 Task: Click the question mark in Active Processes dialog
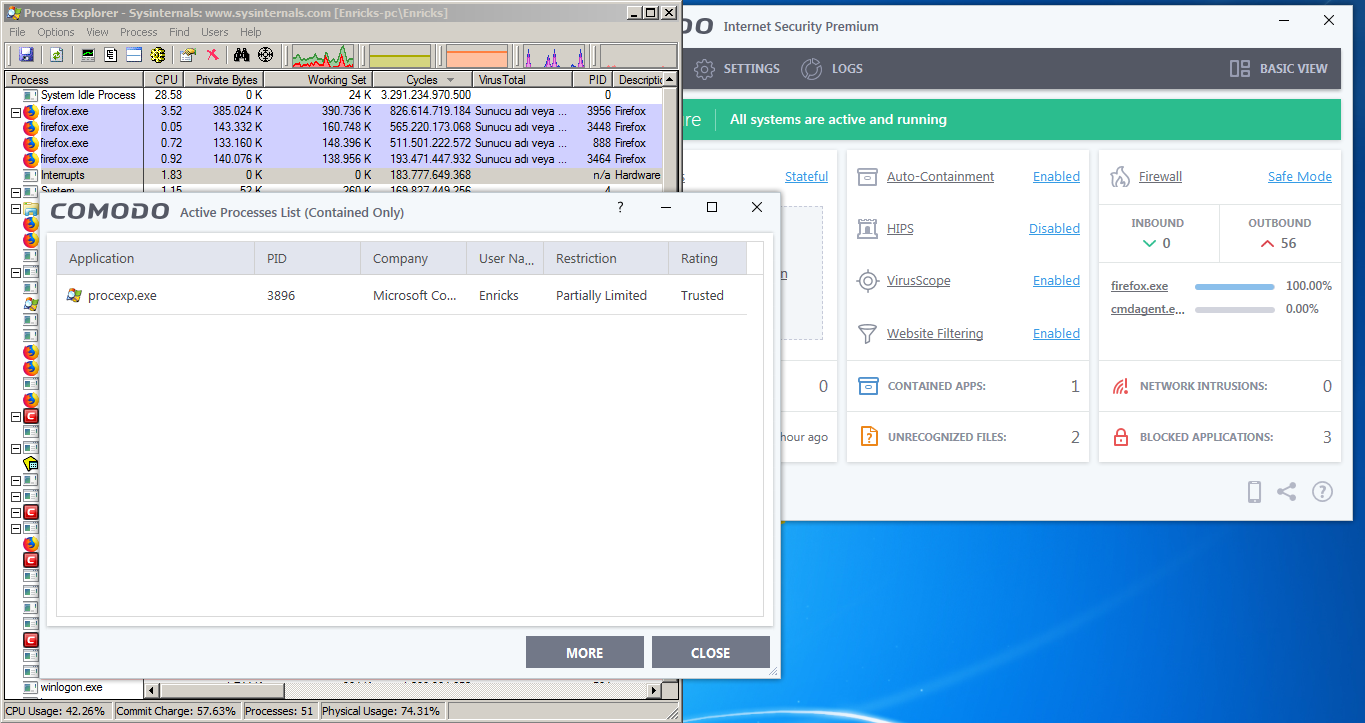[620, 208]
